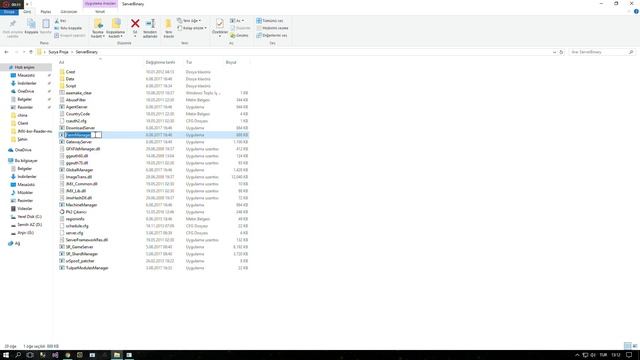This screenshot has height=360, width=640.
Task: Switch to the Giriş ribbon tab
Action: (27, 12)
